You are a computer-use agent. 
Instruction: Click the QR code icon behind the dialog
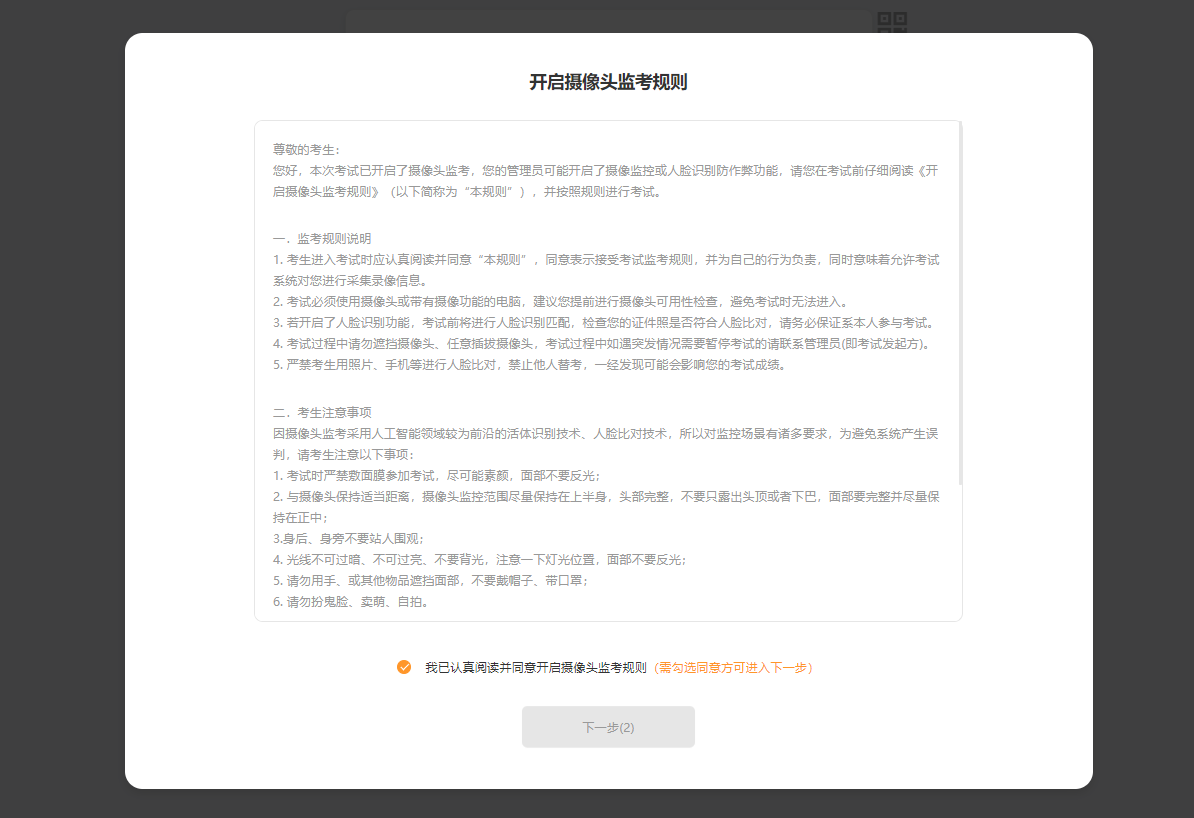891,22
